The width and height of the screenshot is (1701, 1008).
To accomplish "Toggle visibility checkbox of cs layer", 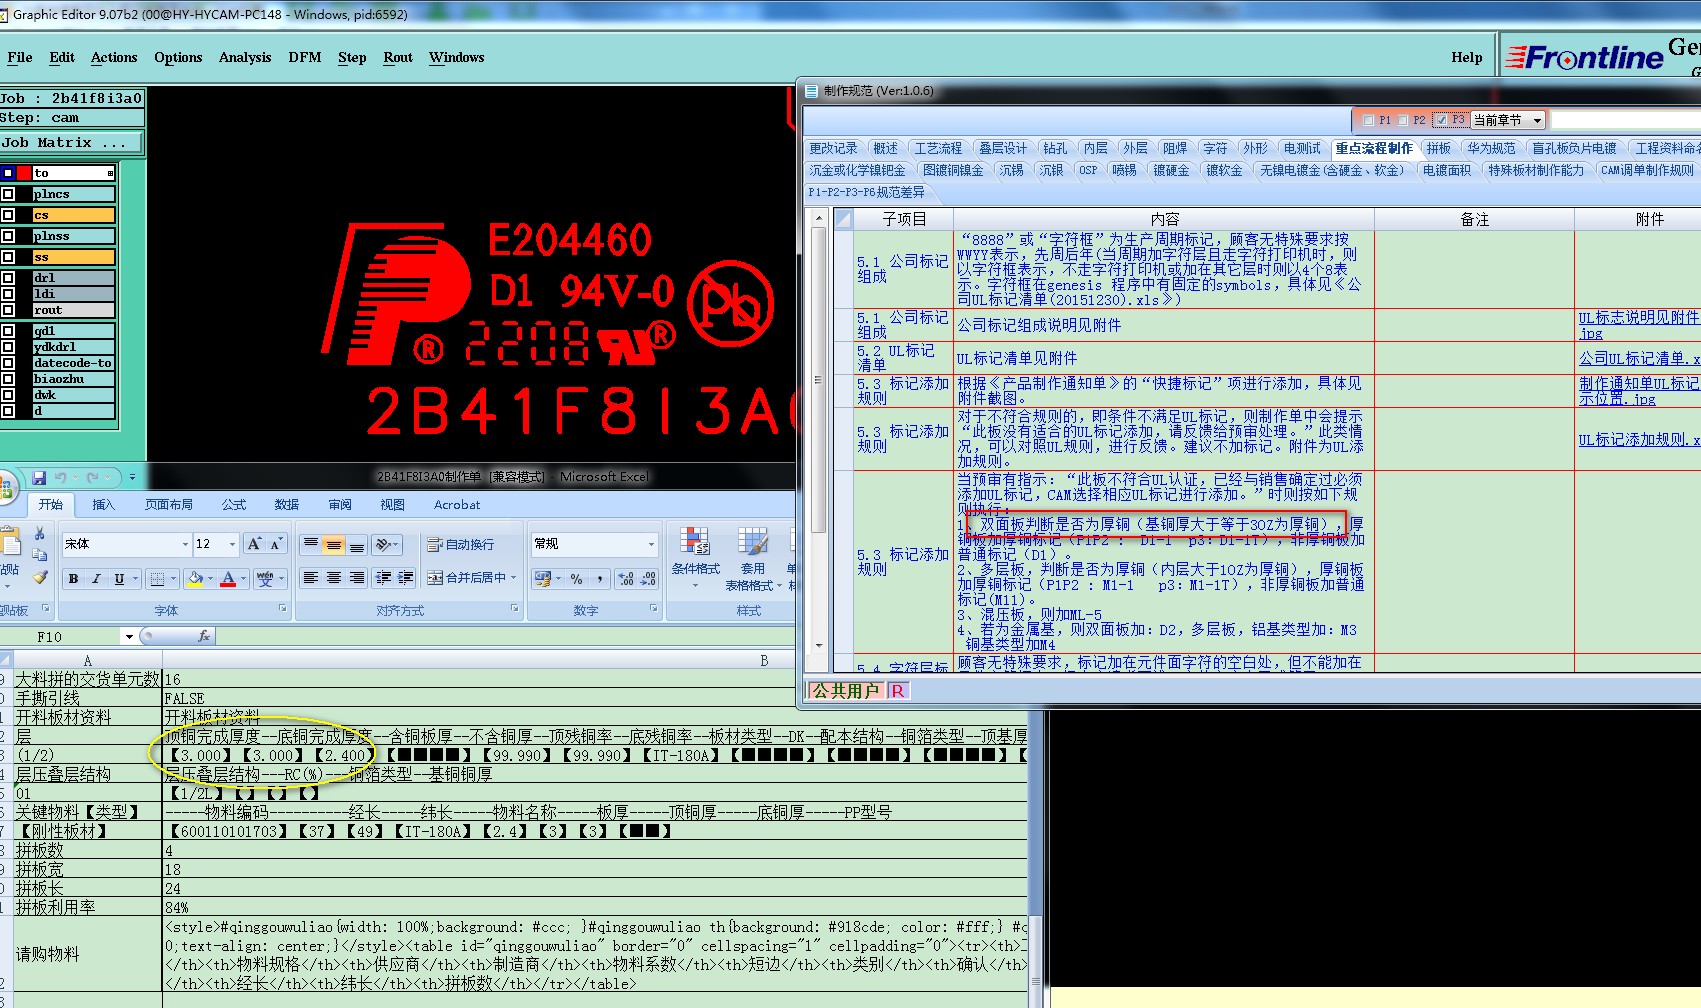I will coord(8,215).
